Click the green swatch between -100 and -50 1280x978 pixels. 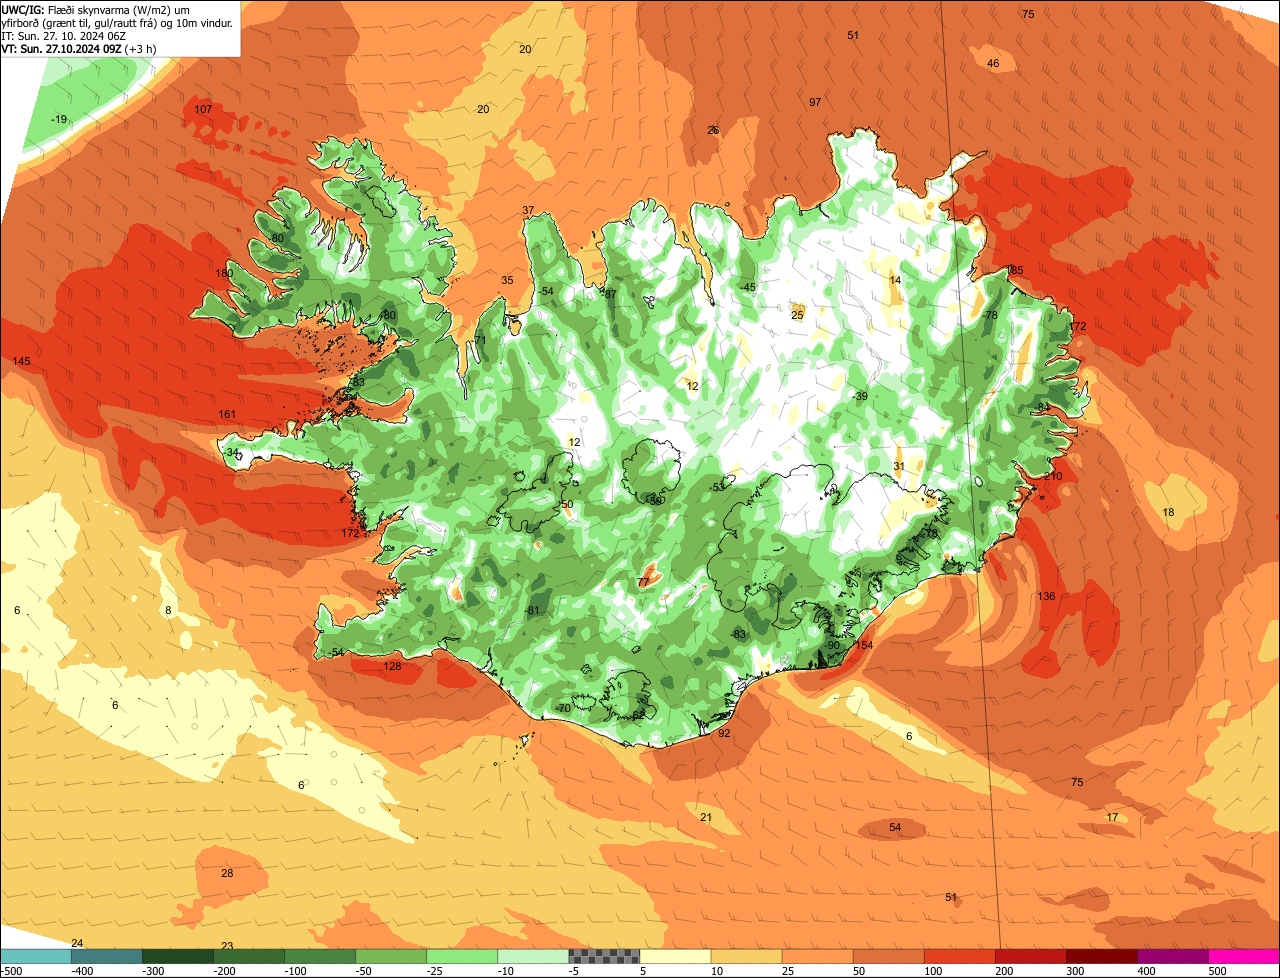pyautogui.click(x=320, y=956)
